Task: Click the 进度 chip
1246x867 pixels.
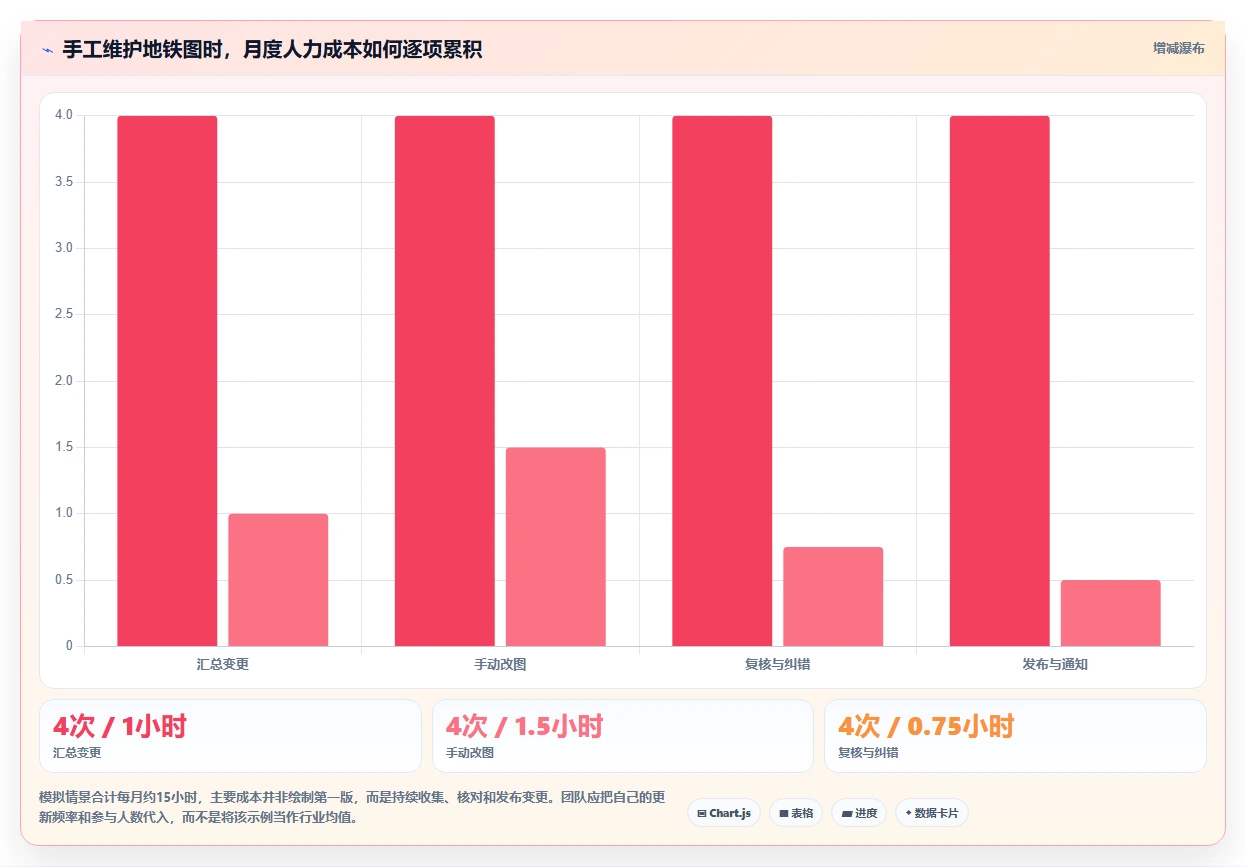Action: [x=859, y=813]
